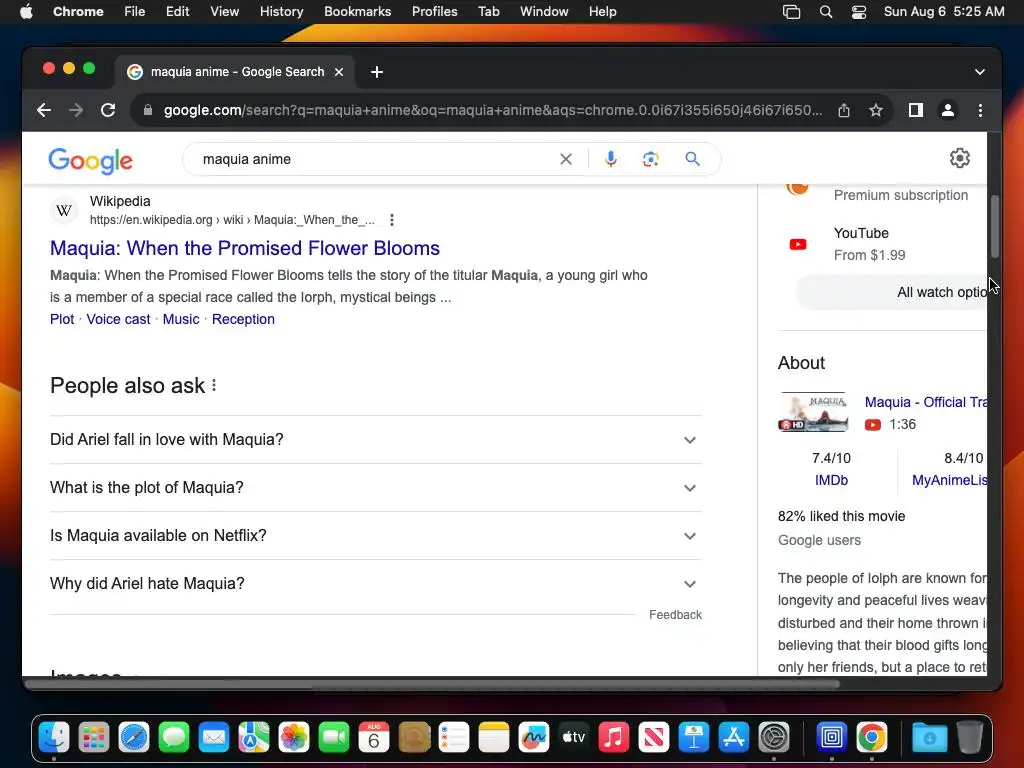Submit search with magnifier icon

coord(692,159)
